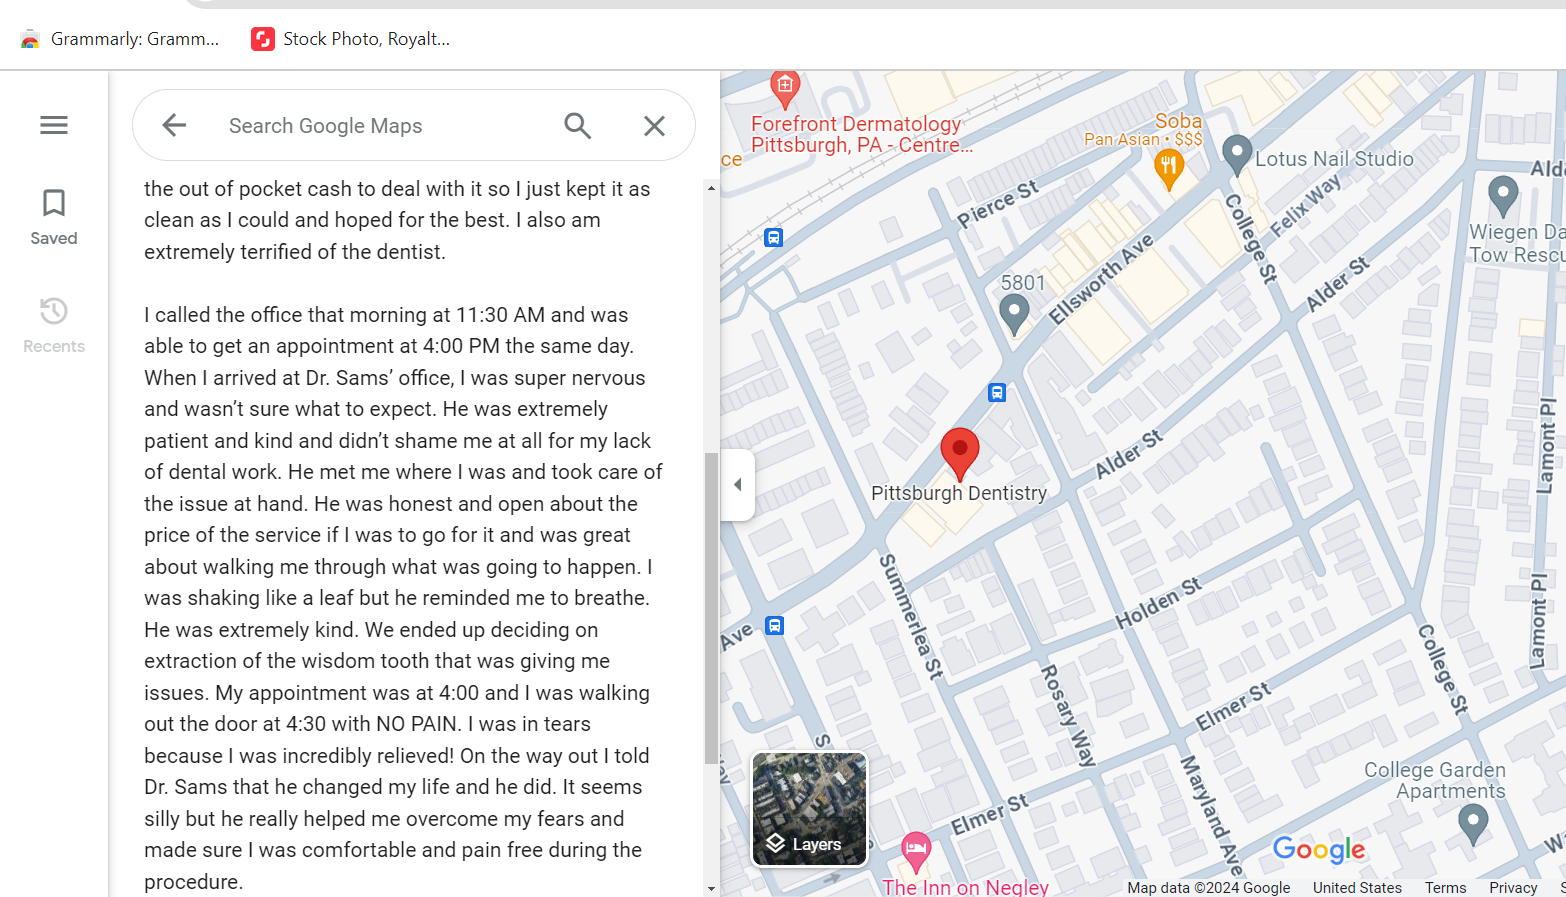
Task: Click the Pittsburgh Dentistry map label
Action: coord(959,493)
